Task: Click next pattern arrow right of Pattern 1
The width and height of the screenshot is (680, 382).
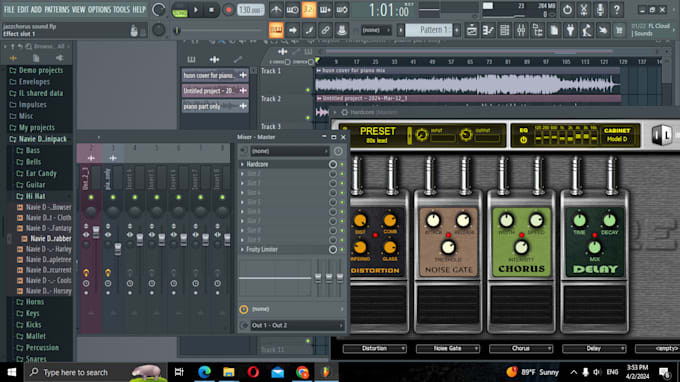Action: point(456,30)
